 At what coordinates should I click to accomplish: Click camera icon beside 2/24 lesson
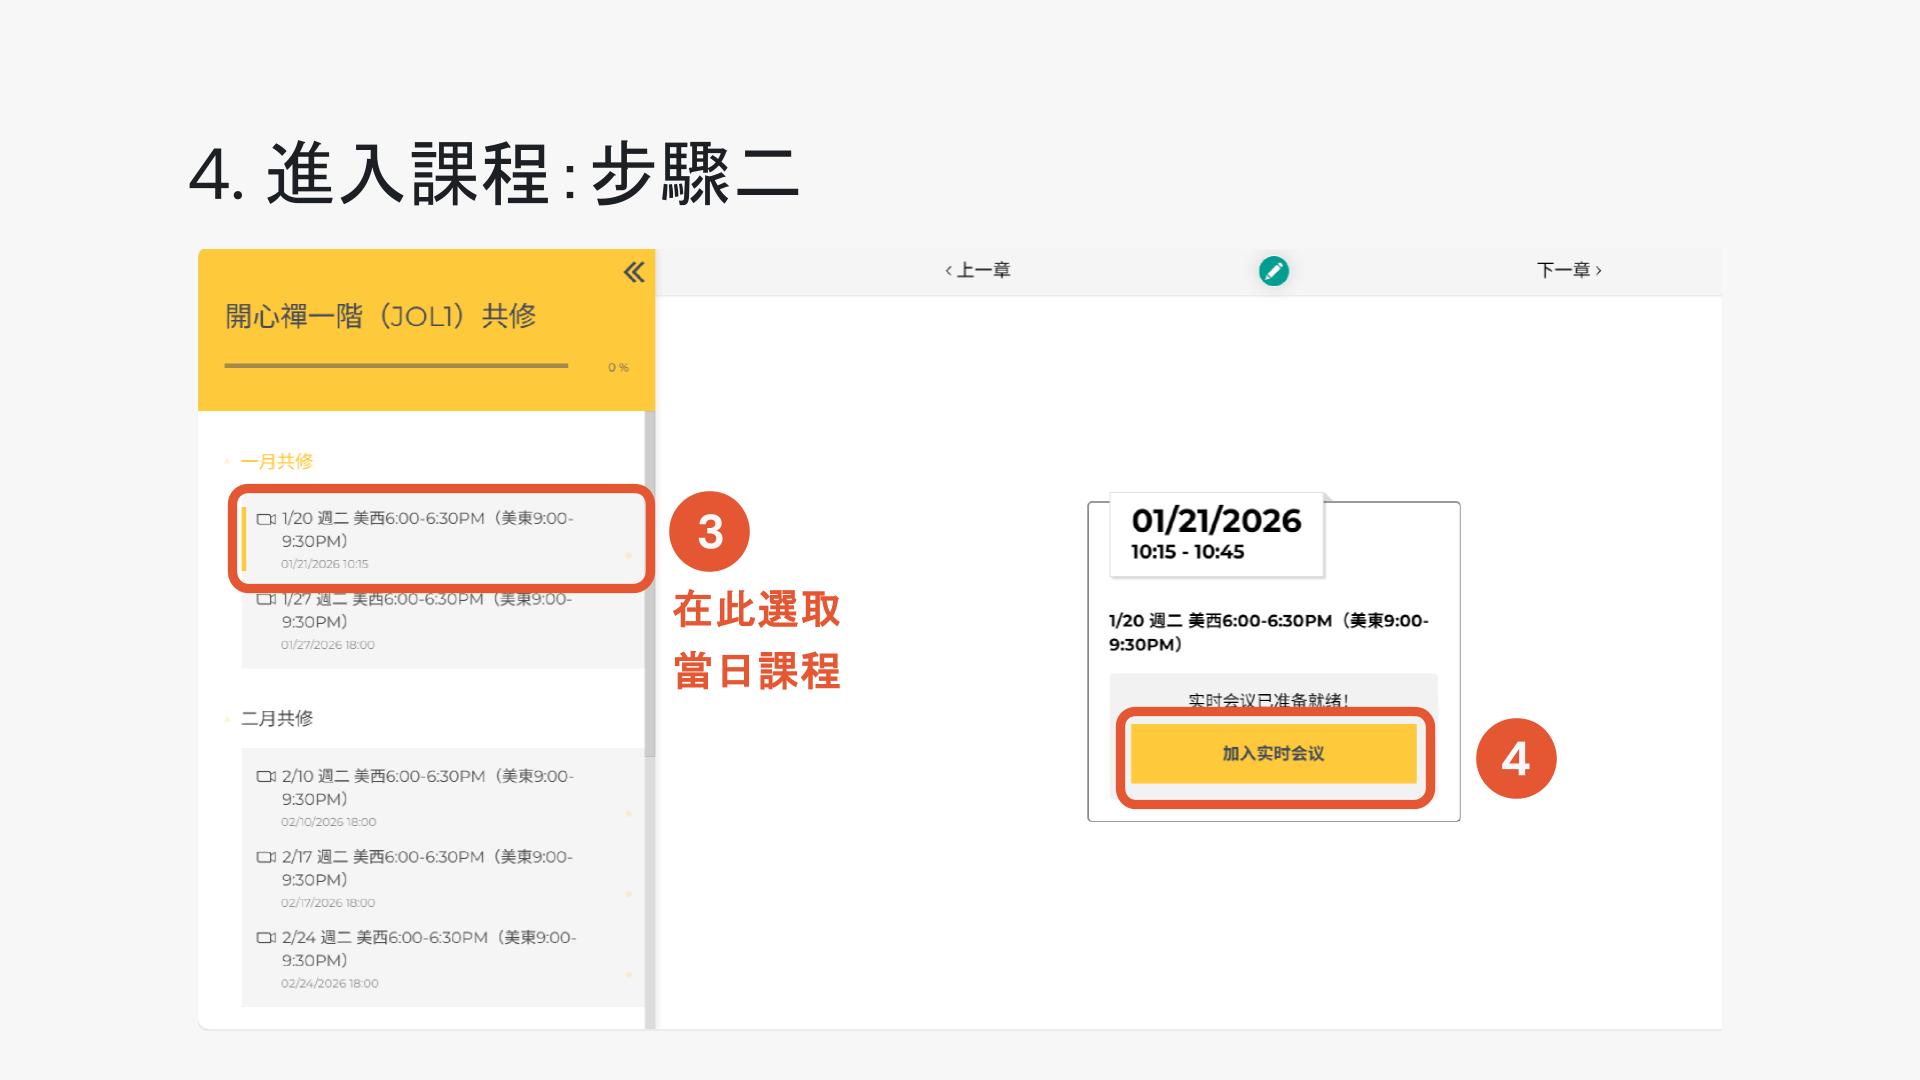point(266,938)
